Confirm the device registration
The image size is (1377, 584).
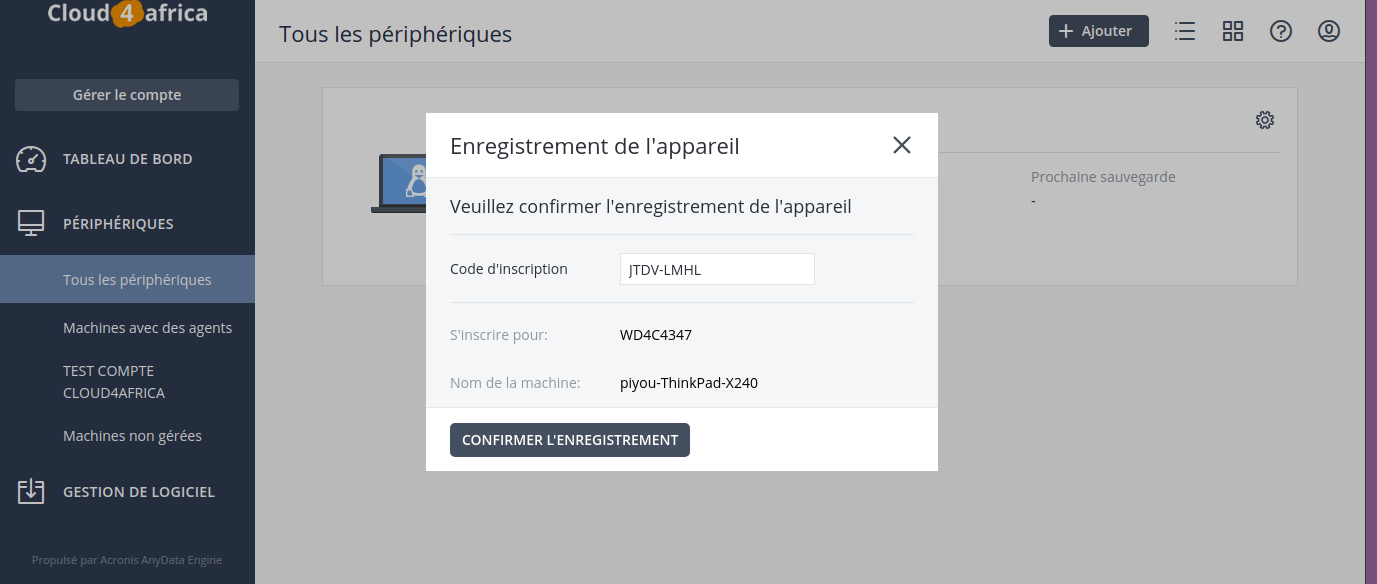coord(570,440)
